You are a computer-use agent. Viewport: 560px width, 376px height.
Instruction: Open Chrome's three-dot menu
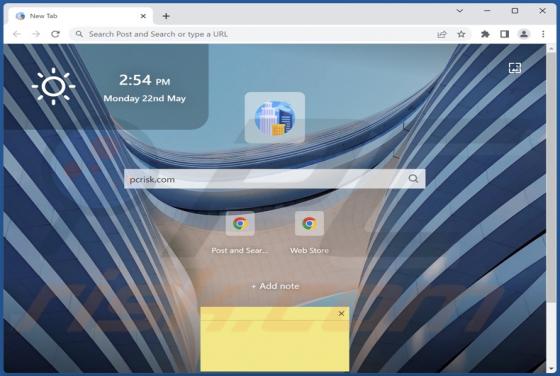tap(543, 34)
